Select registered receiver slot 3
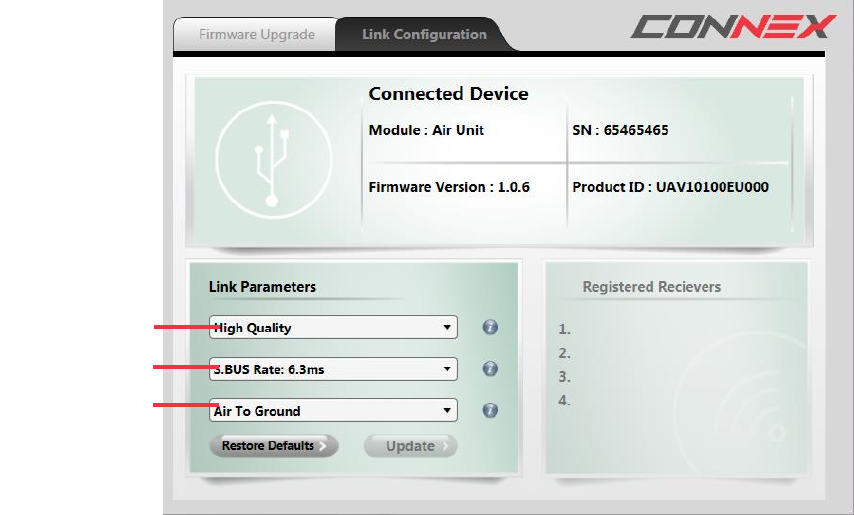 (564, 376)
